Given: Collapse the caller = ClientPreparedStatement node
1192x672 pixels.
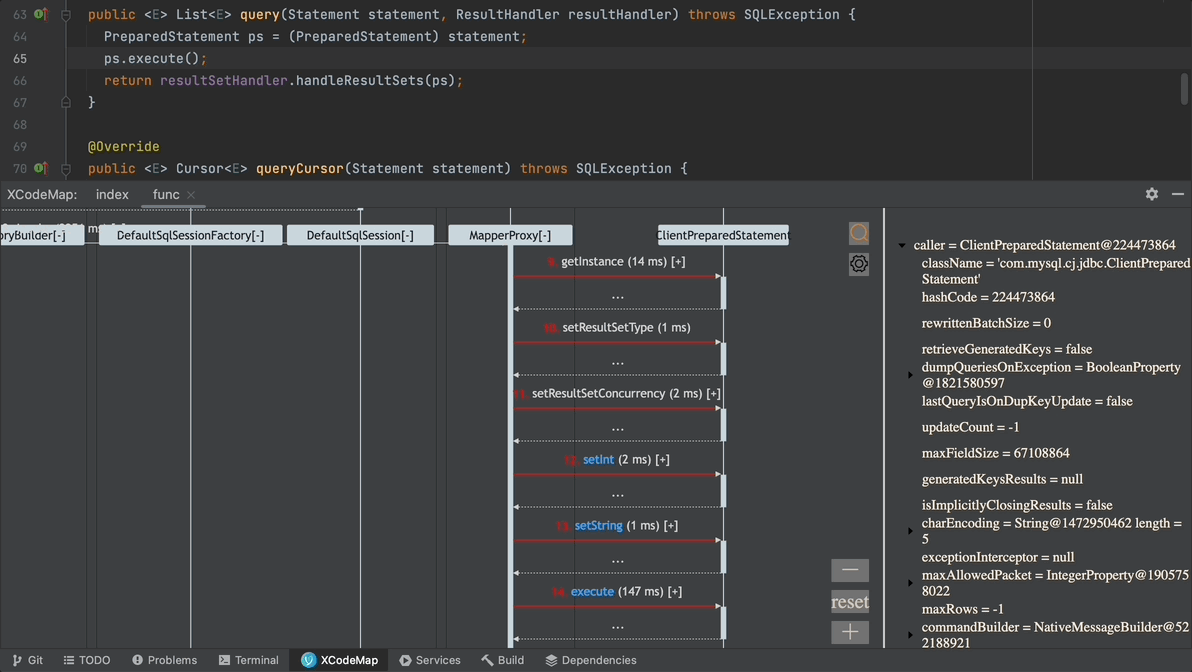Looking at the screenshot, I should pyautogui.click(x=902, y=246).
